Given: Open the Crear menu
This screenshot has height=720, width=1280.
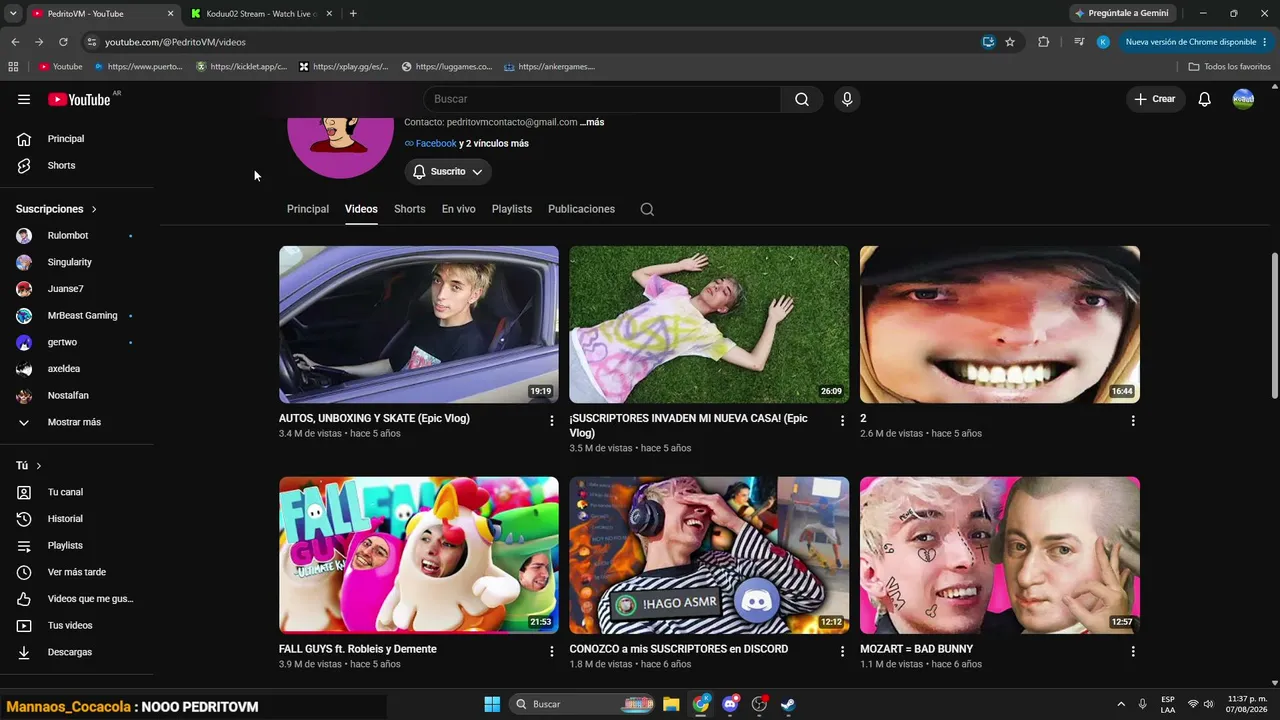Looking at the screenshot, I should (x=1154, y=99).
